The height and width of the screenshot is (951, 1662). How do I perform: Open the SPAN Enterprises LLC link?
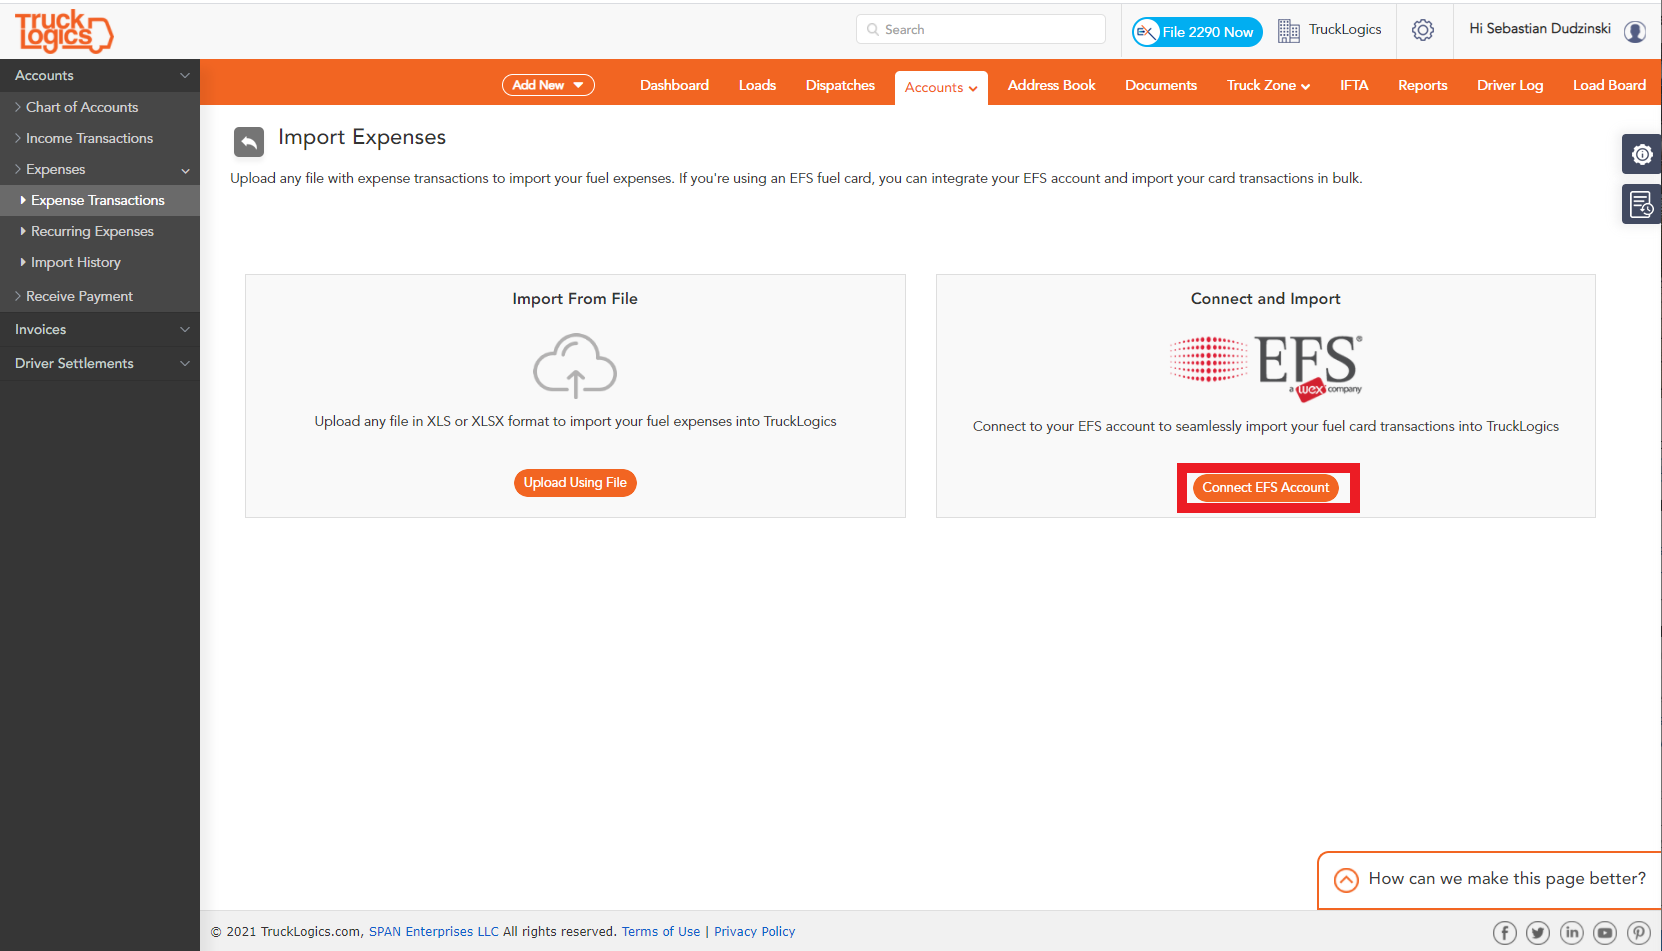click(433, 932)
